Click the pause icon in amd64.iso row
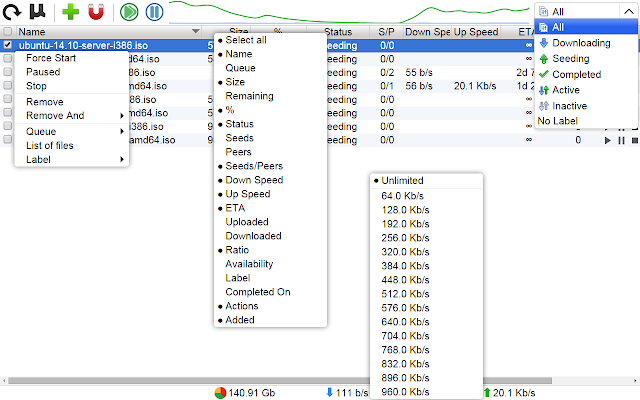Image resolution: width=640 pixels, height=400 pixels. (621, 140)
